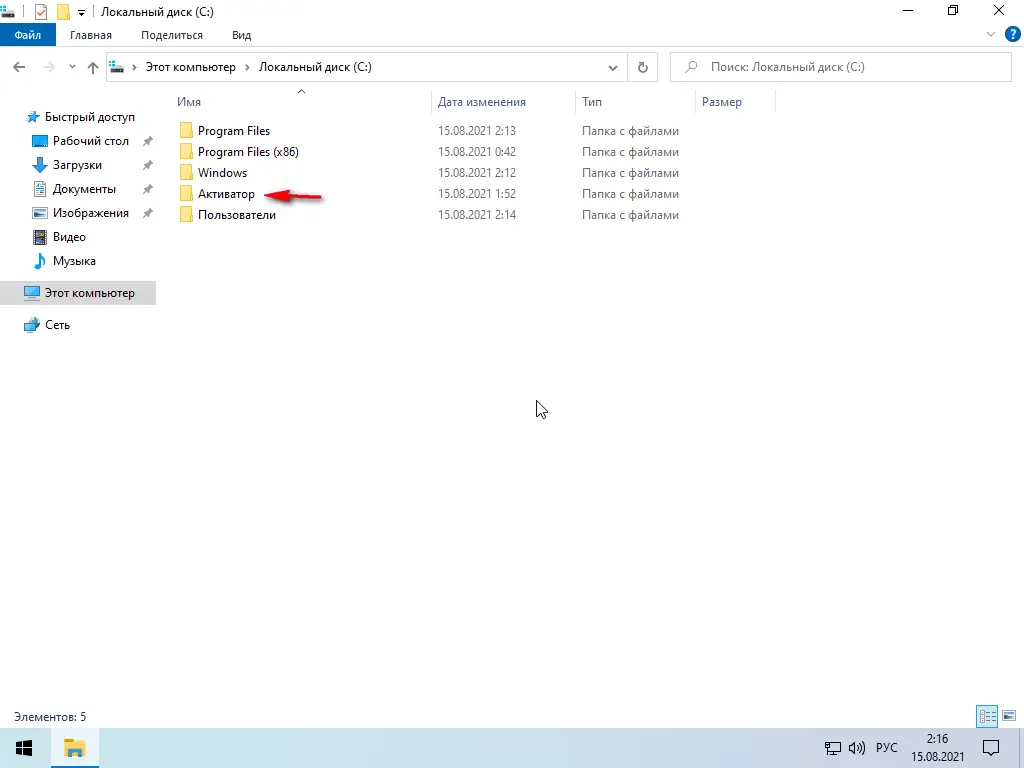Select Этот компьютер in navigation pane
Screen dimensions: 1024x768
(x=78, y=293)
